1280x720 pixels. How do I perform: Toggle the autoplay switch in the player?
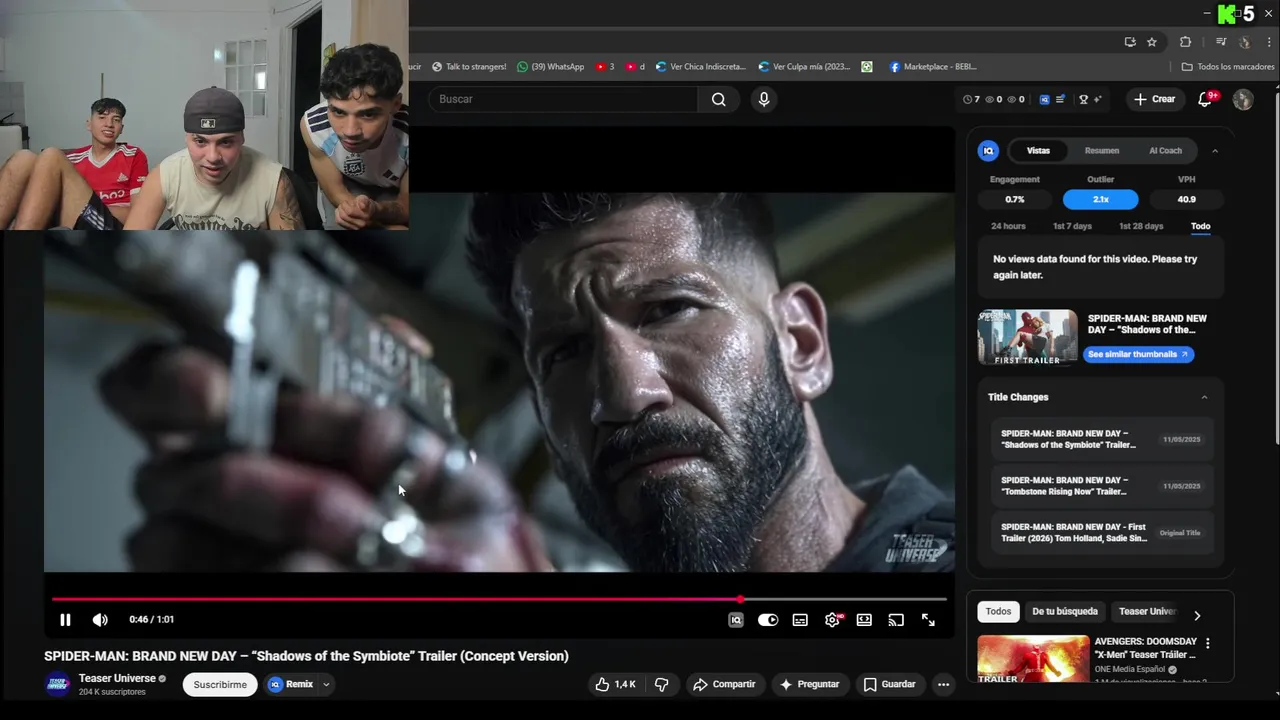(768, 620)
